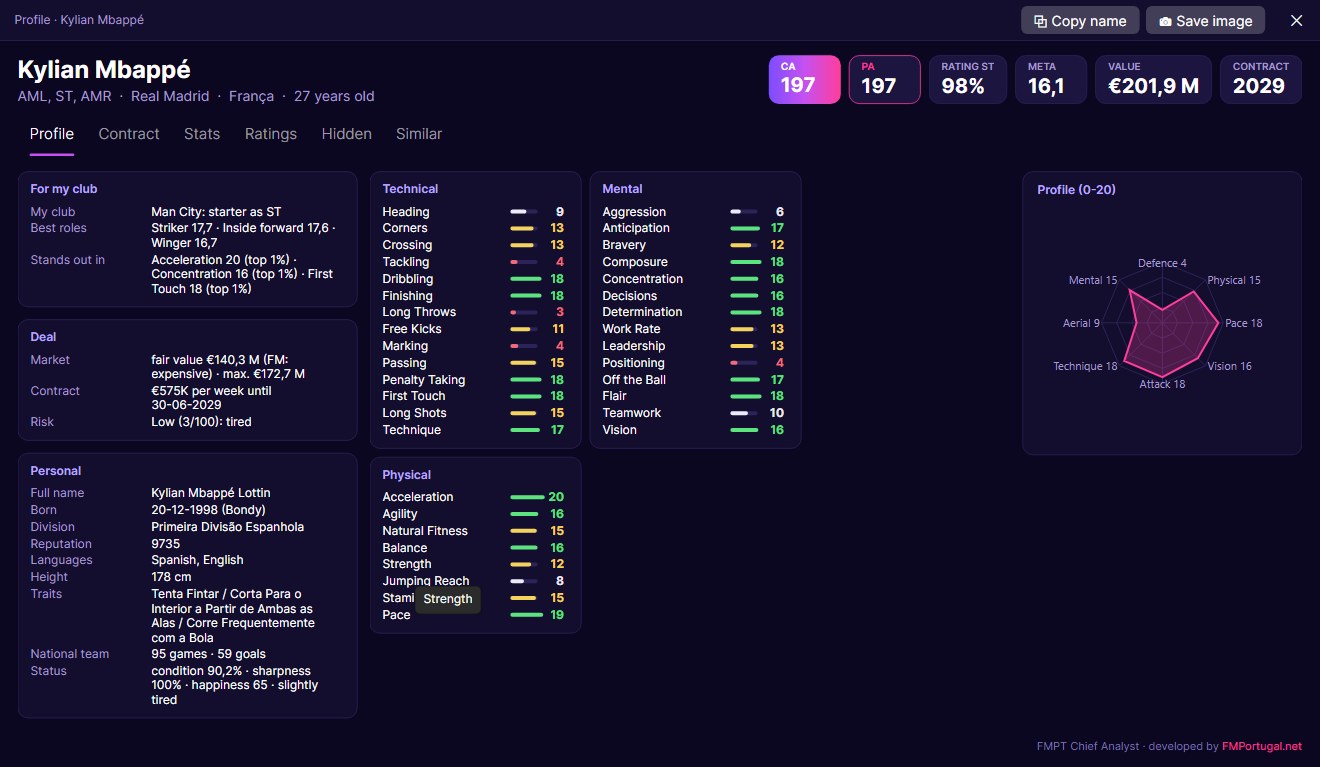1320x767 pixels.
Task: Click the Heading attribute row label
Action: (x=406, y=212)
